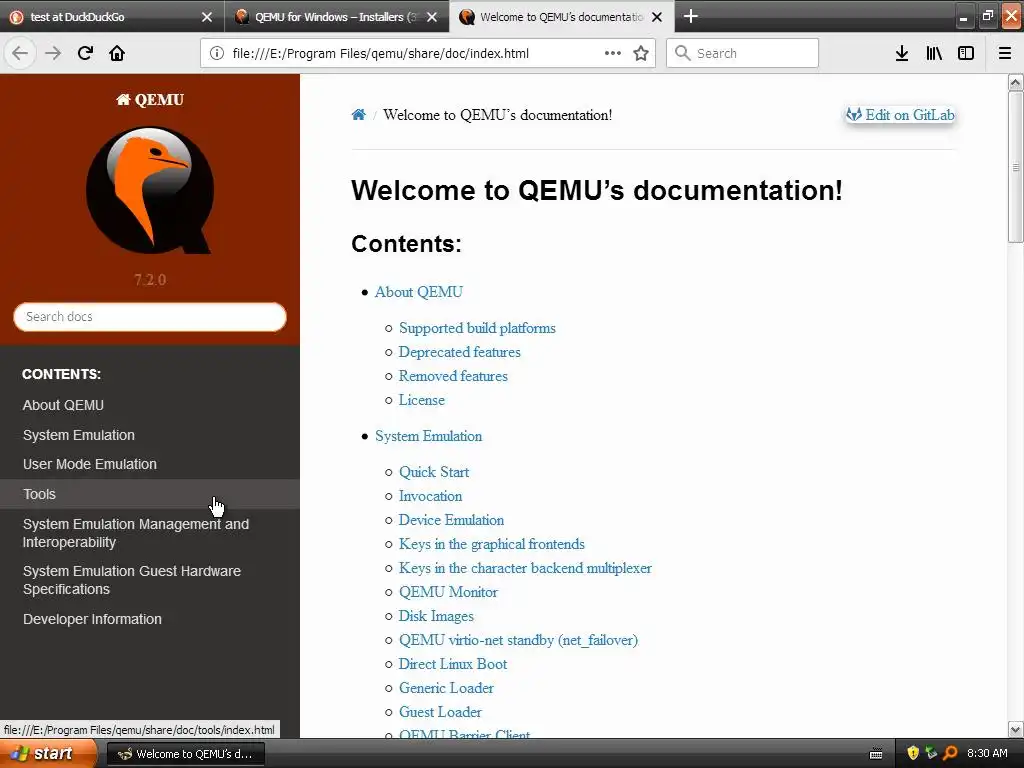Open the browser library

[934, 54]
